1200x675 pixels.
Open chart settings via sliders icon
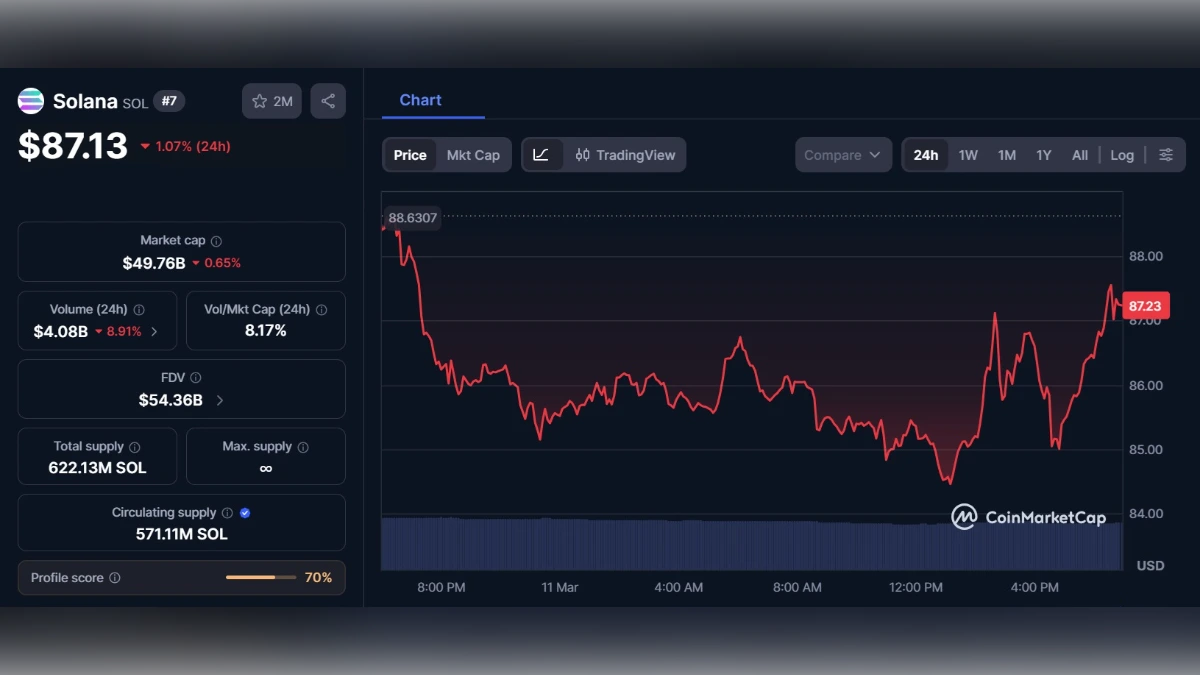1166,155
